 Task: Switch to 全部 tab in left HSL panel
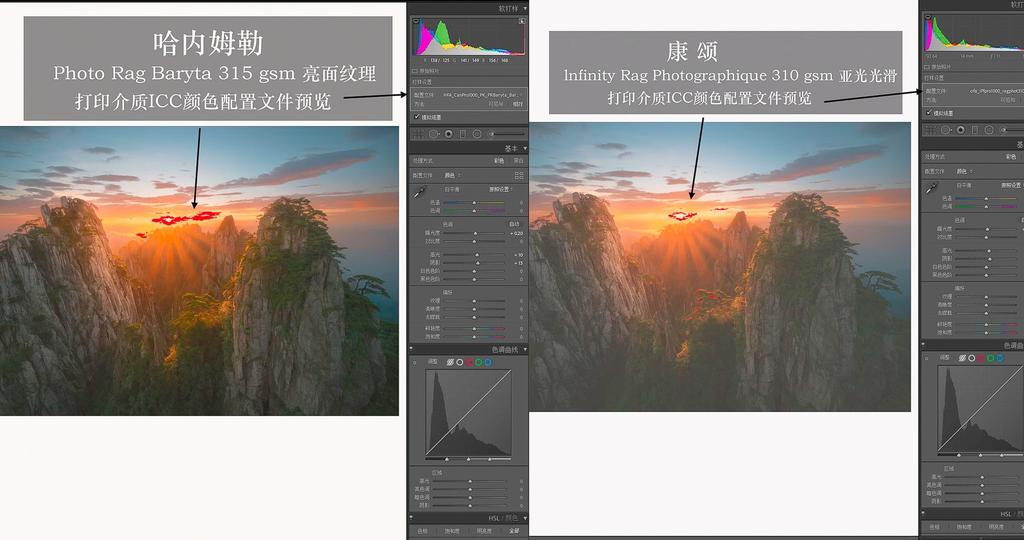click(515, 531)
